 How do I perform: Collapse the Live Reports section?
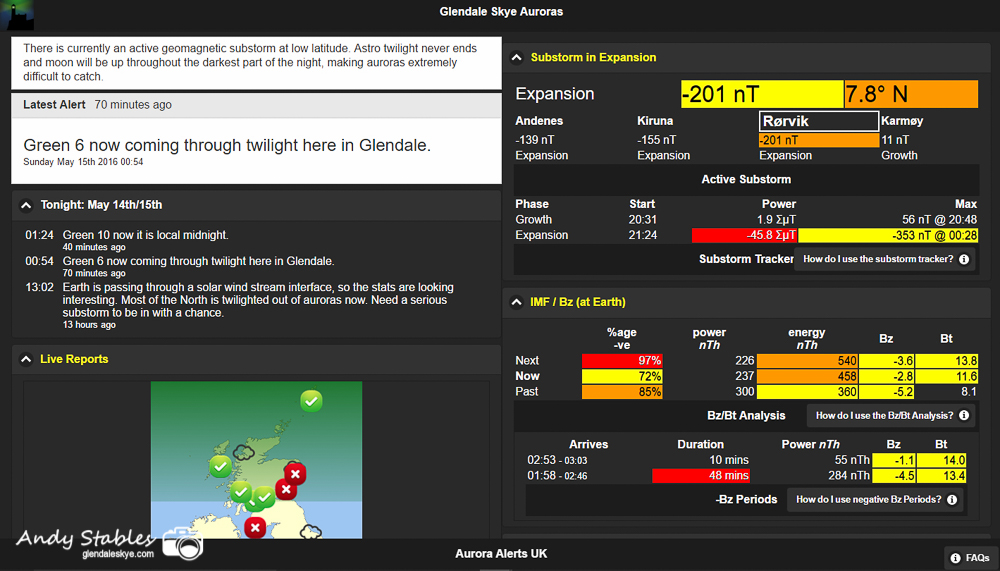click(x=26, y=359)
